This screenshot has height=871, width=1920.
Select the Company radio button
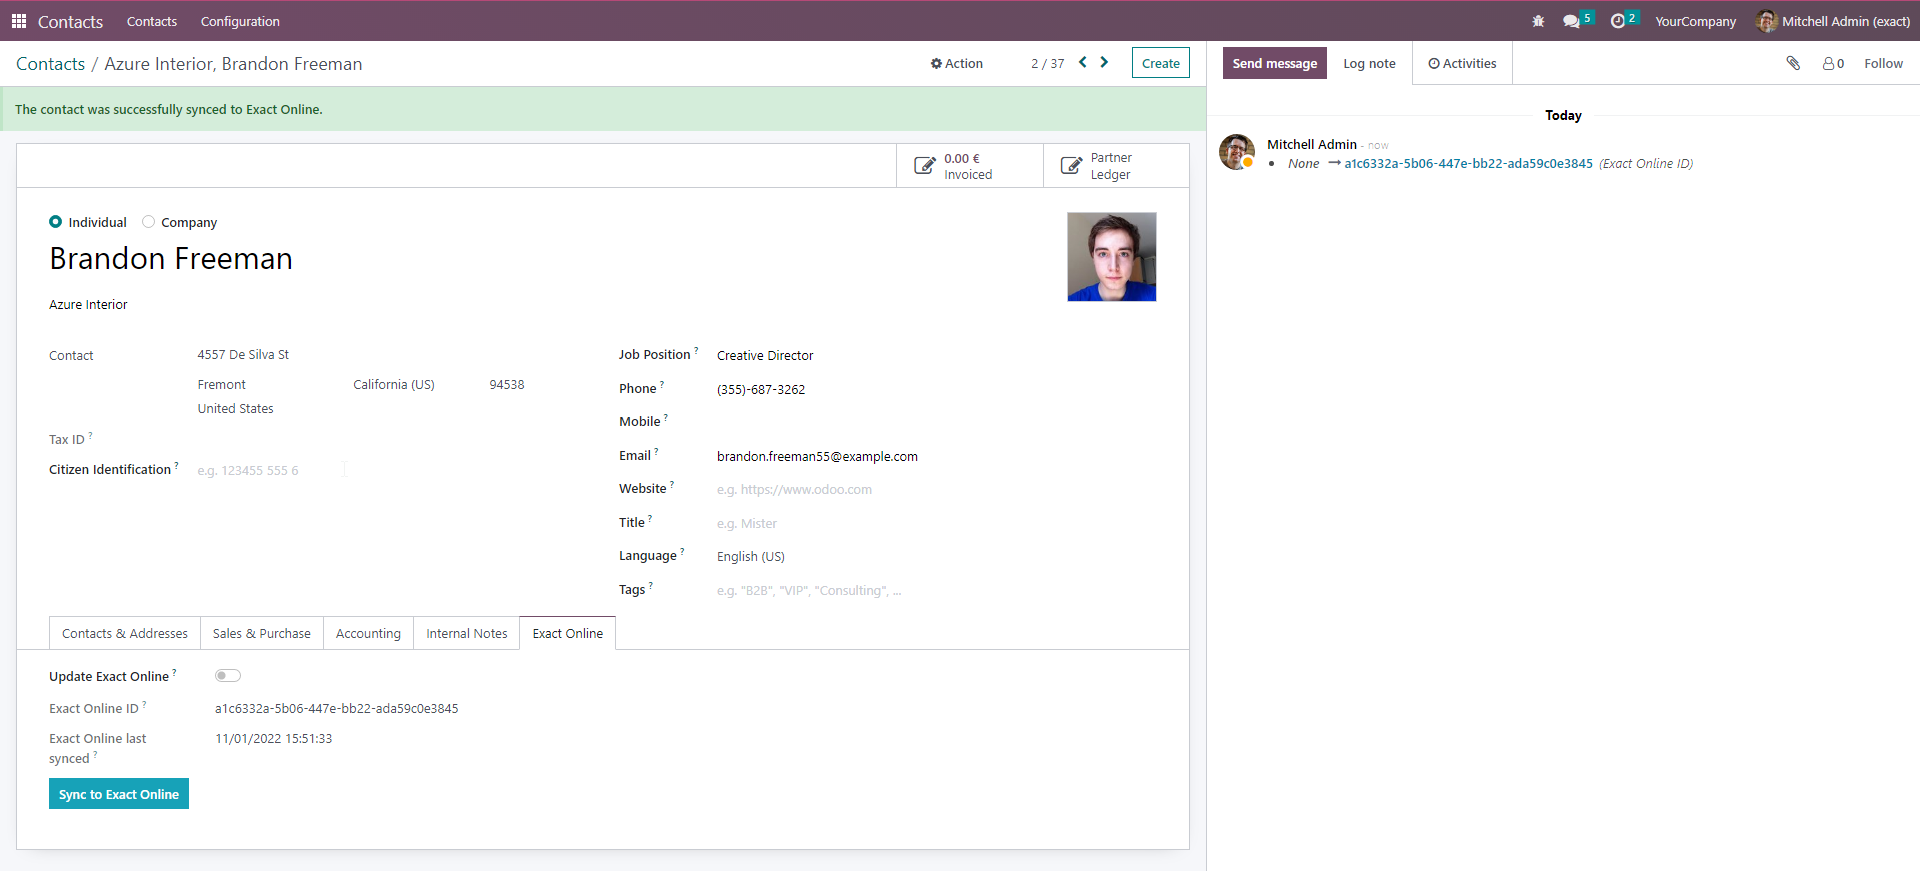click(x=149, y=222)
